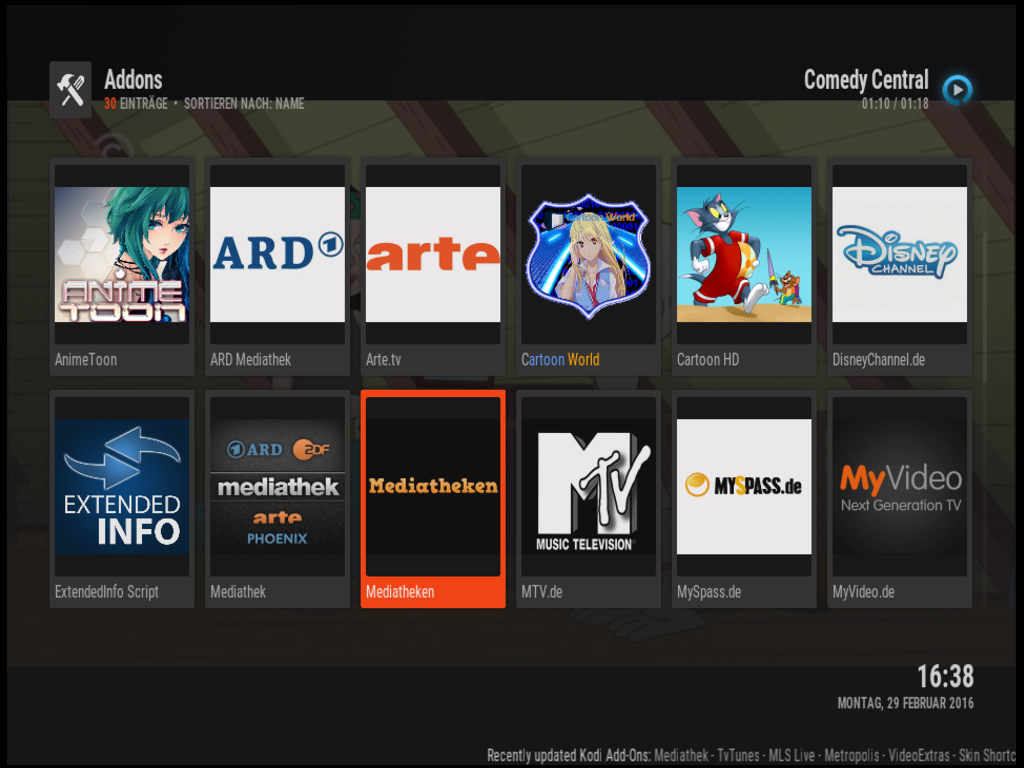The height and width of the screenshot is (768, 1024).
Task: Open the Cartoon HD addon
Action: 744,255
